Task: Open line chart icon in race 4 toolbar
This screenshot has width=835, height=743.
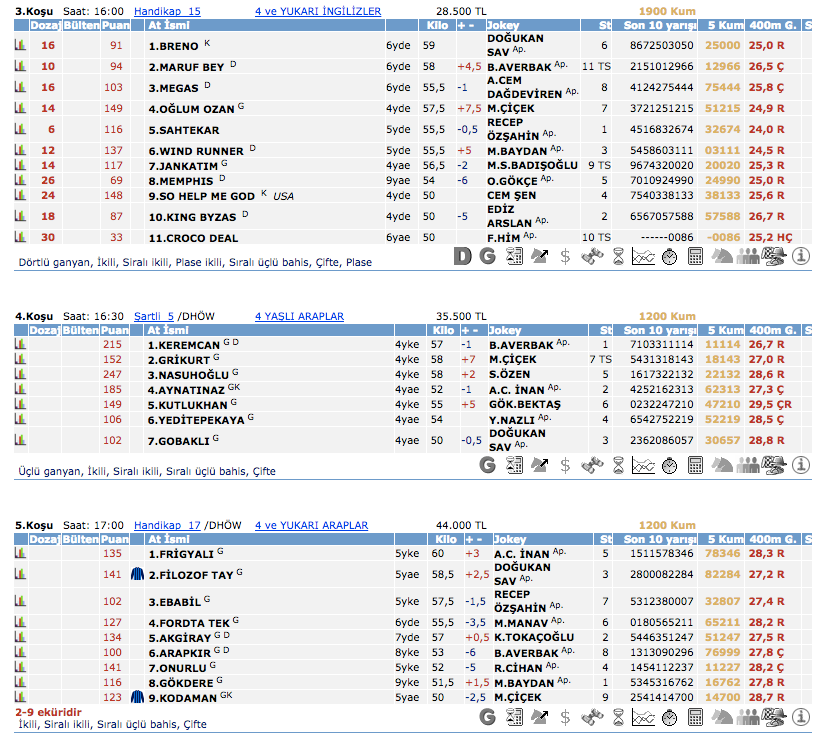Action: 644,465
